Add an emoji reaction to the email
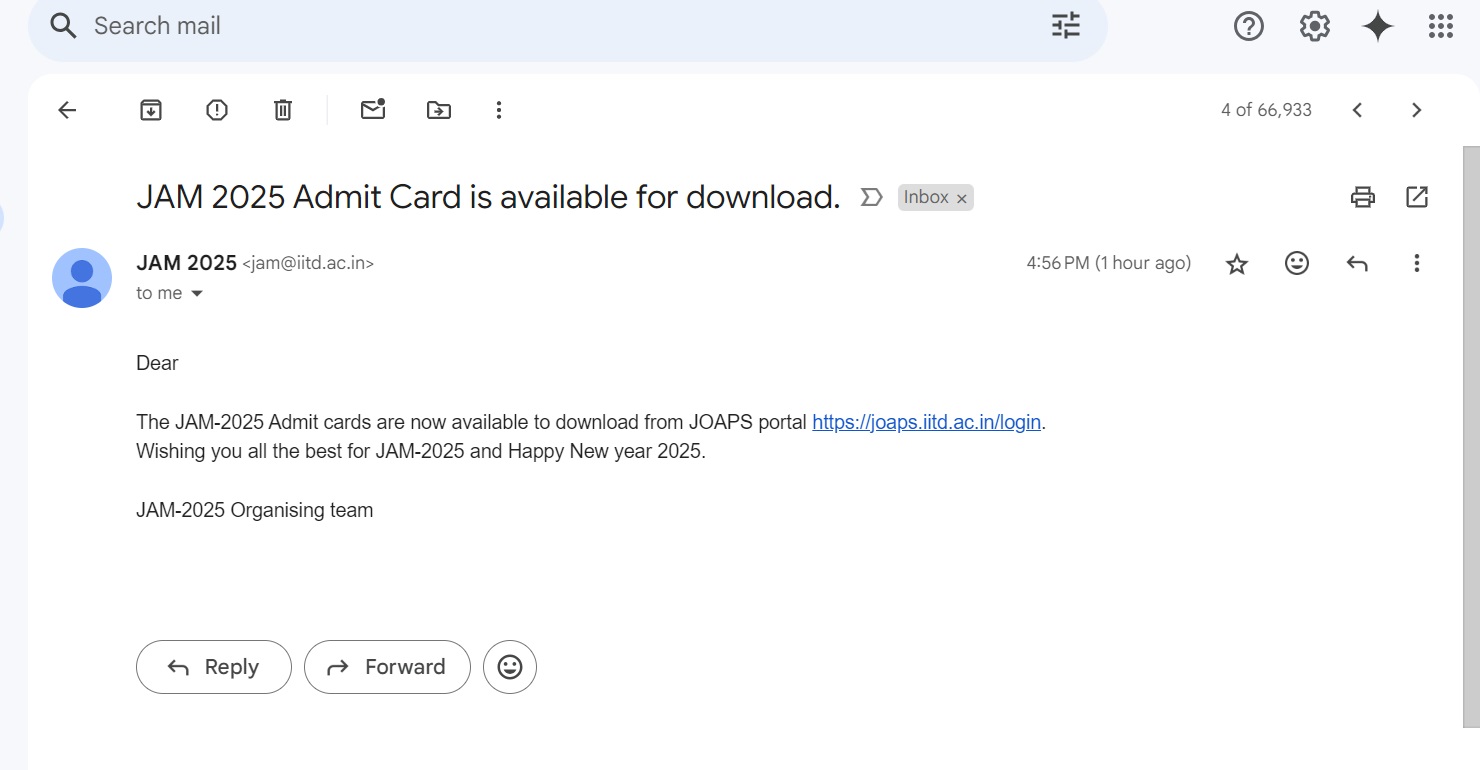 (x=1296, y=263)
